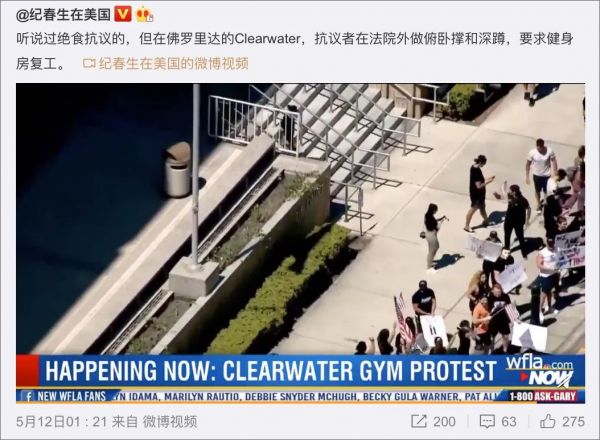
Task: Open the 纪春生在美国的微博视频 link
Action: click(174, 63)
